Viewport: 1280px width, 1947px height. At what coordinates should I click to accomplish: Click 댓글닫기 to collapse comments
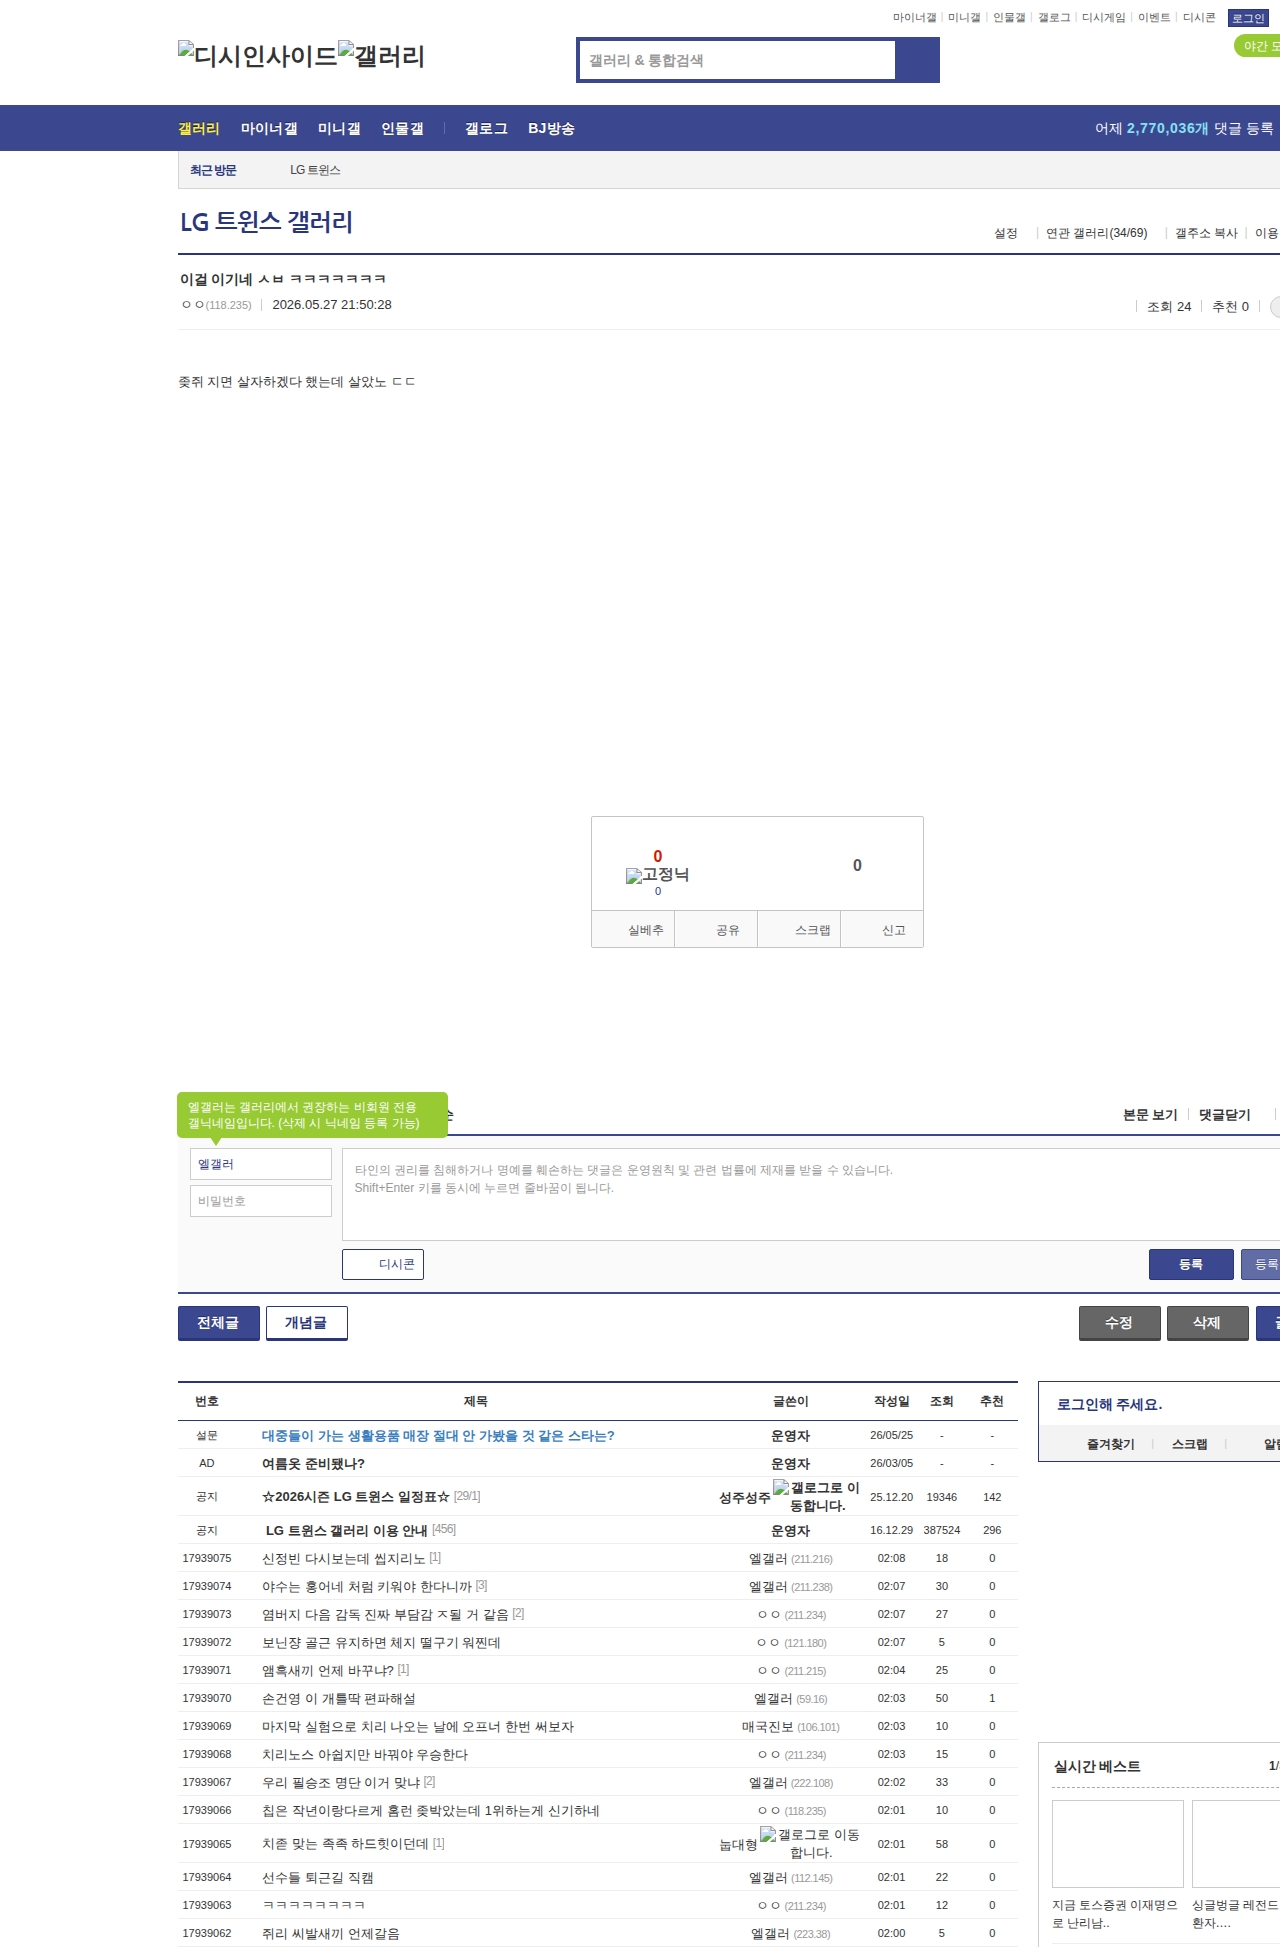pyautogui.click(x=1225, y=1115)
